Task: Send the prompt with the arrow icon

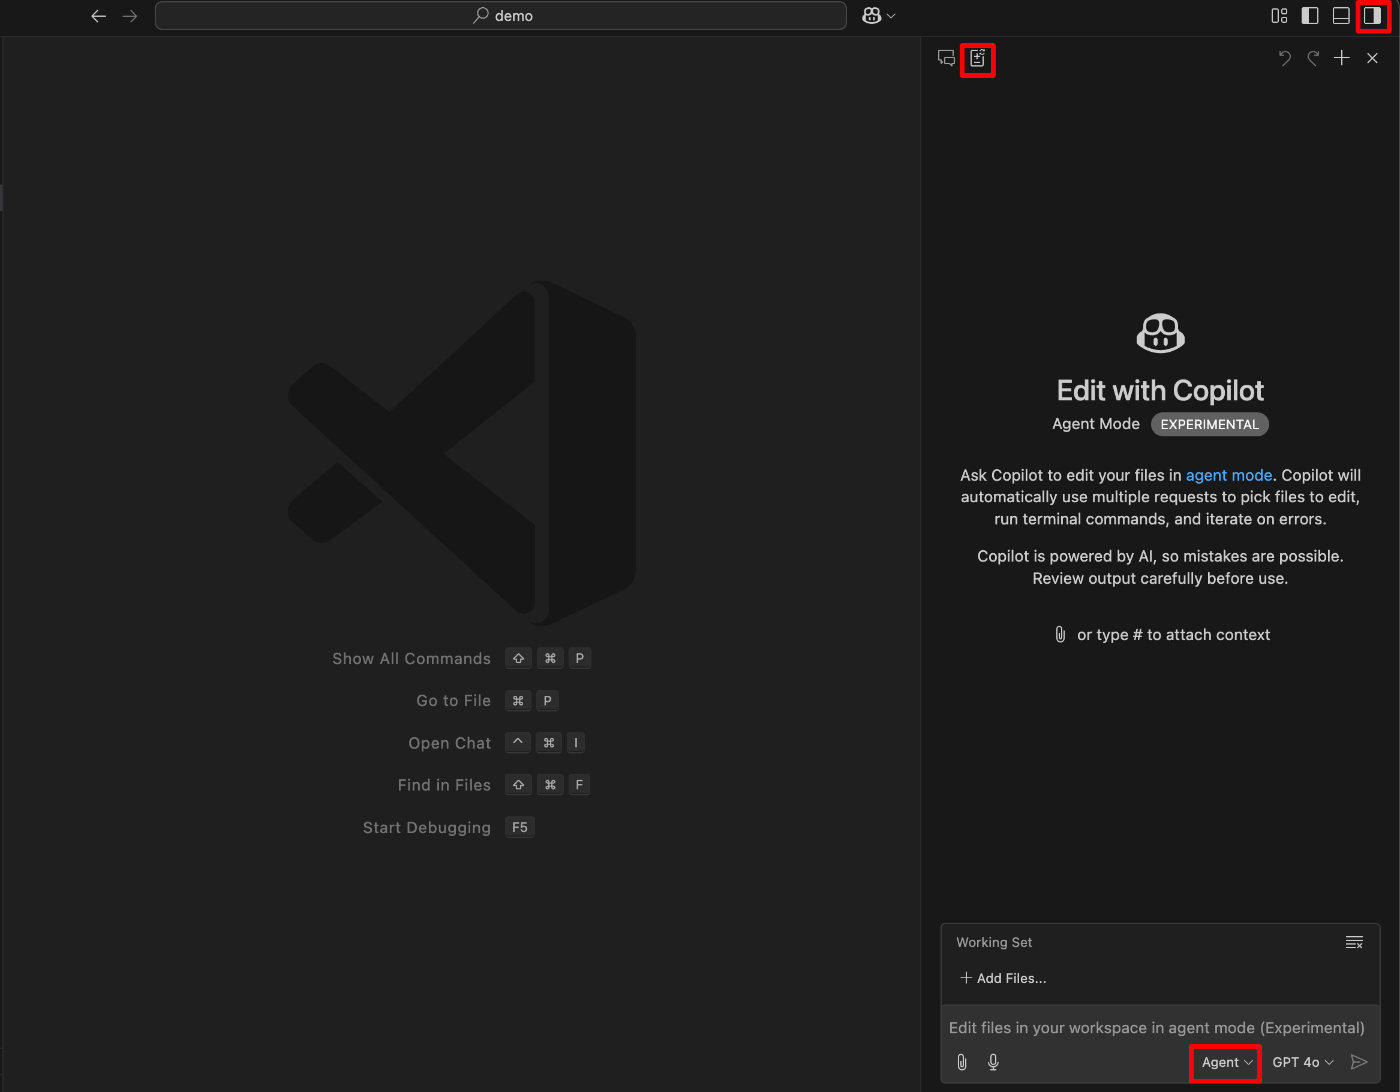Action: pos(1359,1062)
